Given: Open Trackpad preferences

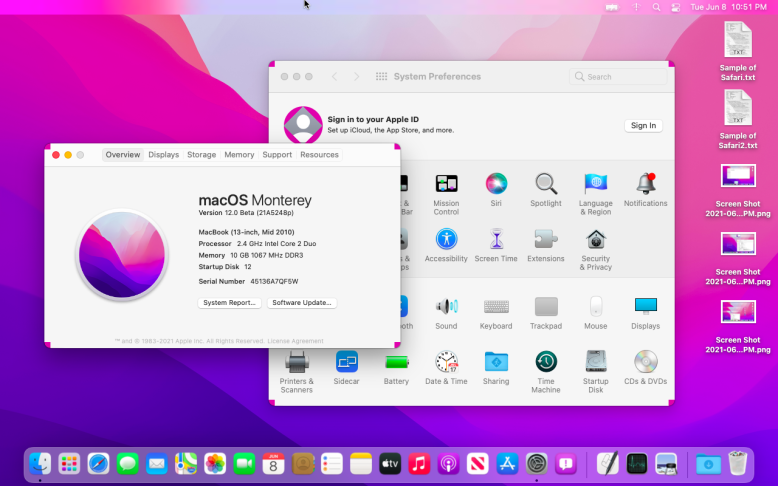Looking at the screenshot, I should coord(546,307).
